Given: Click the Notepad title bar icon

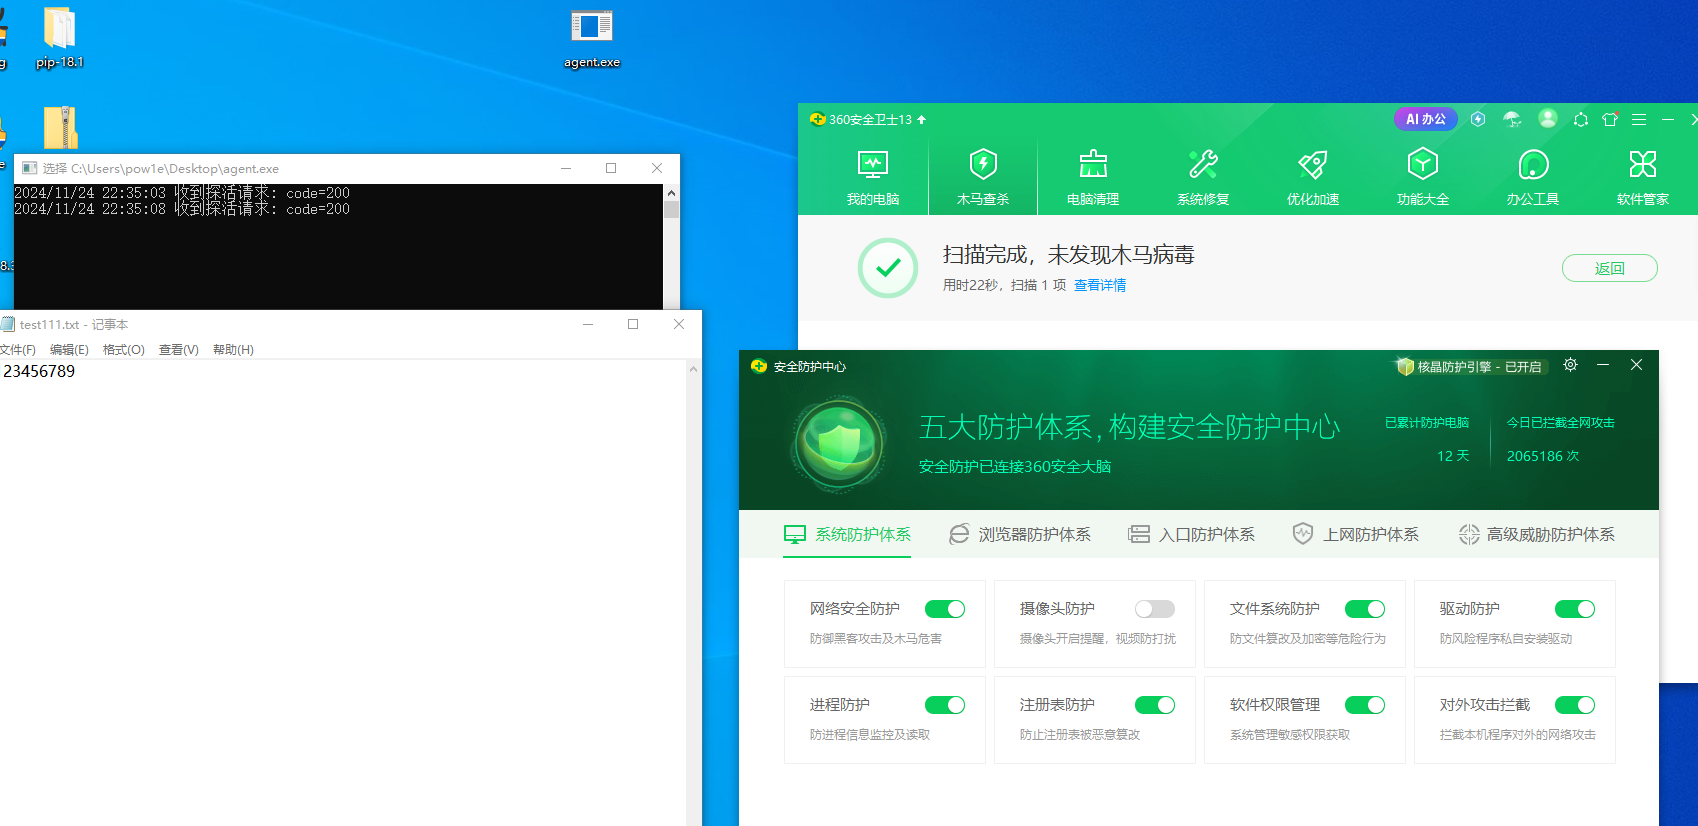Looking at the screenshot, I should pos(8,324).
